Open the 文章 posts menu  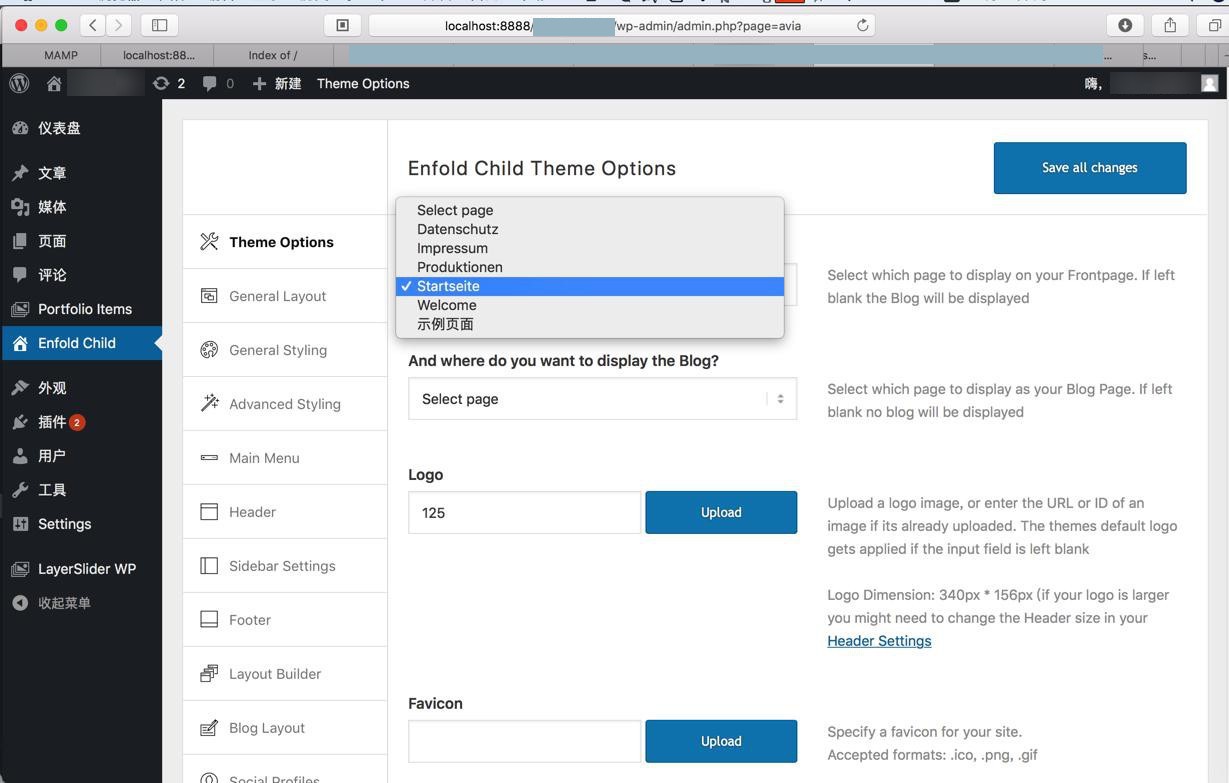pyautogui.click(x=81, y=173)
